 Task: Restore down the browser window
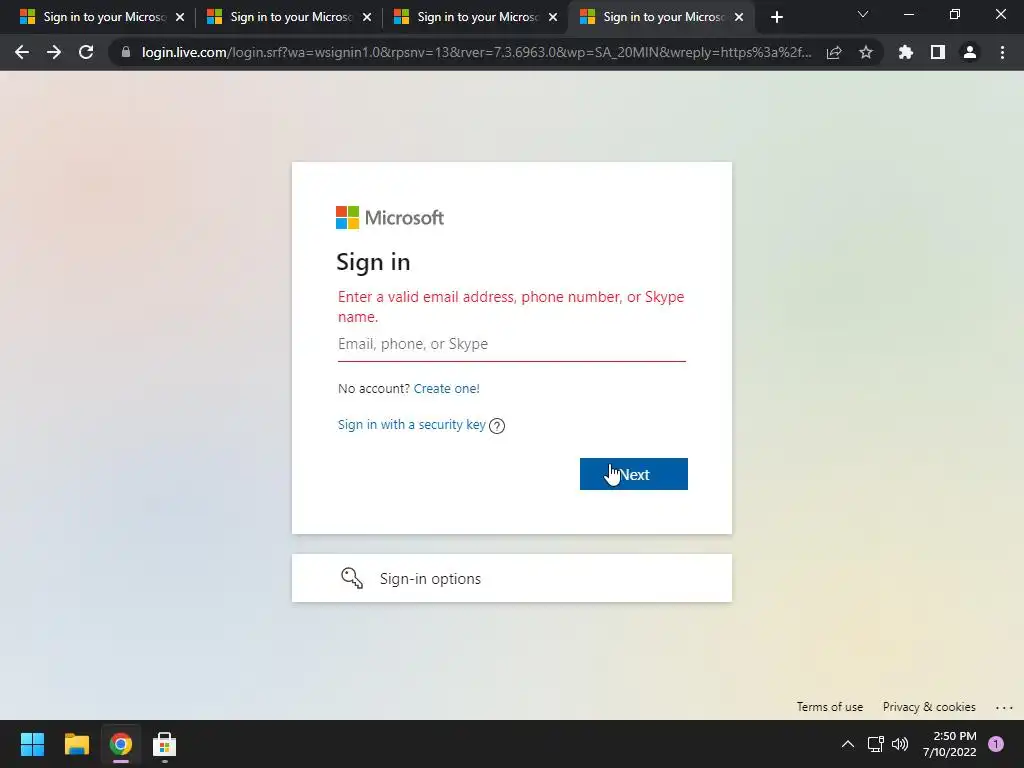[x=955, y=14]
